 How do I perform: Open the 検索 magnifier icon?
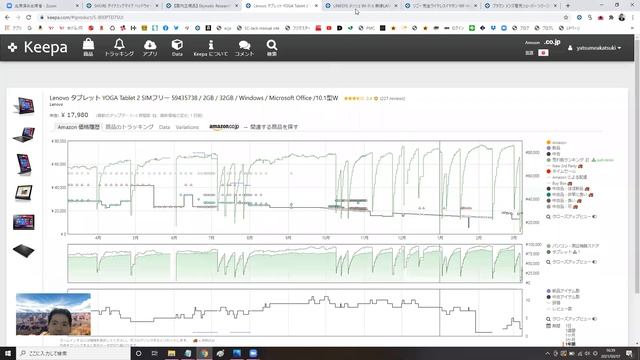click(x=272, y=47)
